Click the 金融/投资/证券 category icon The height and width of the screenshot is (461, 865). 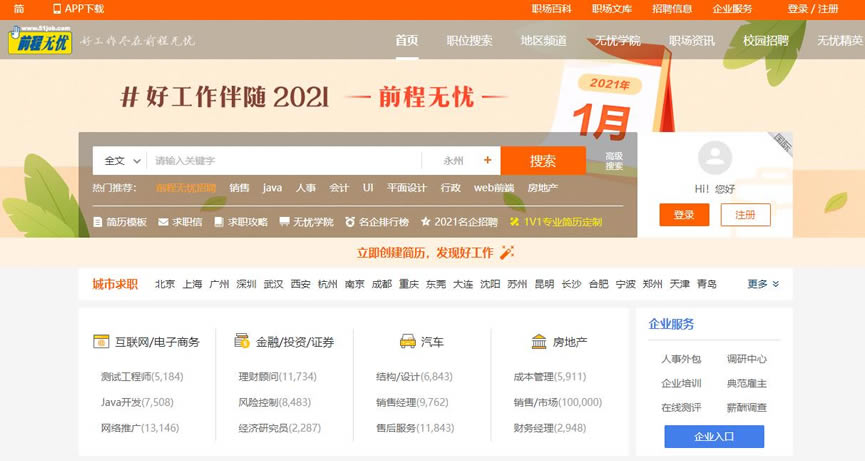[x=242, y=341]
